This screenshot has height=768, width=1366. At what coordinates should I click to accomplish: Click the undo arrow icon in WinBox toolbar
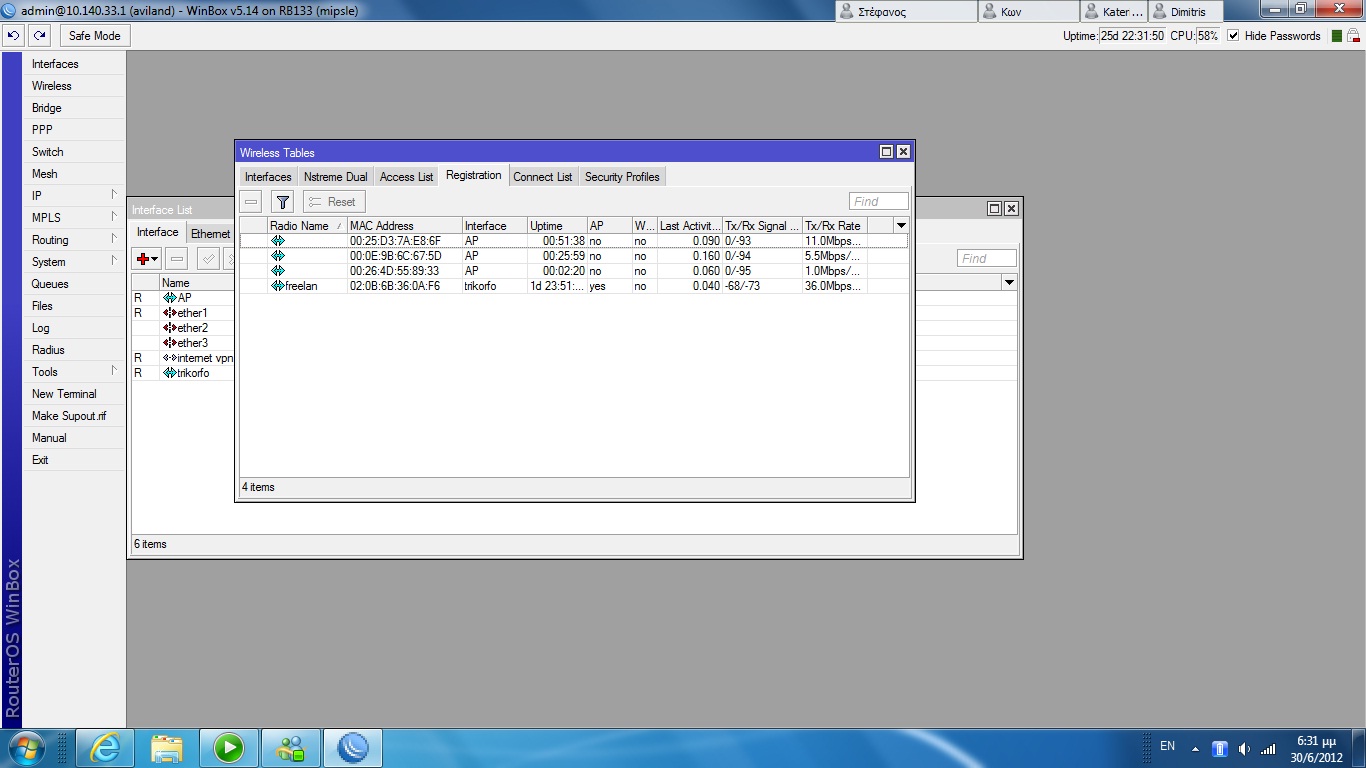(14, 36)
